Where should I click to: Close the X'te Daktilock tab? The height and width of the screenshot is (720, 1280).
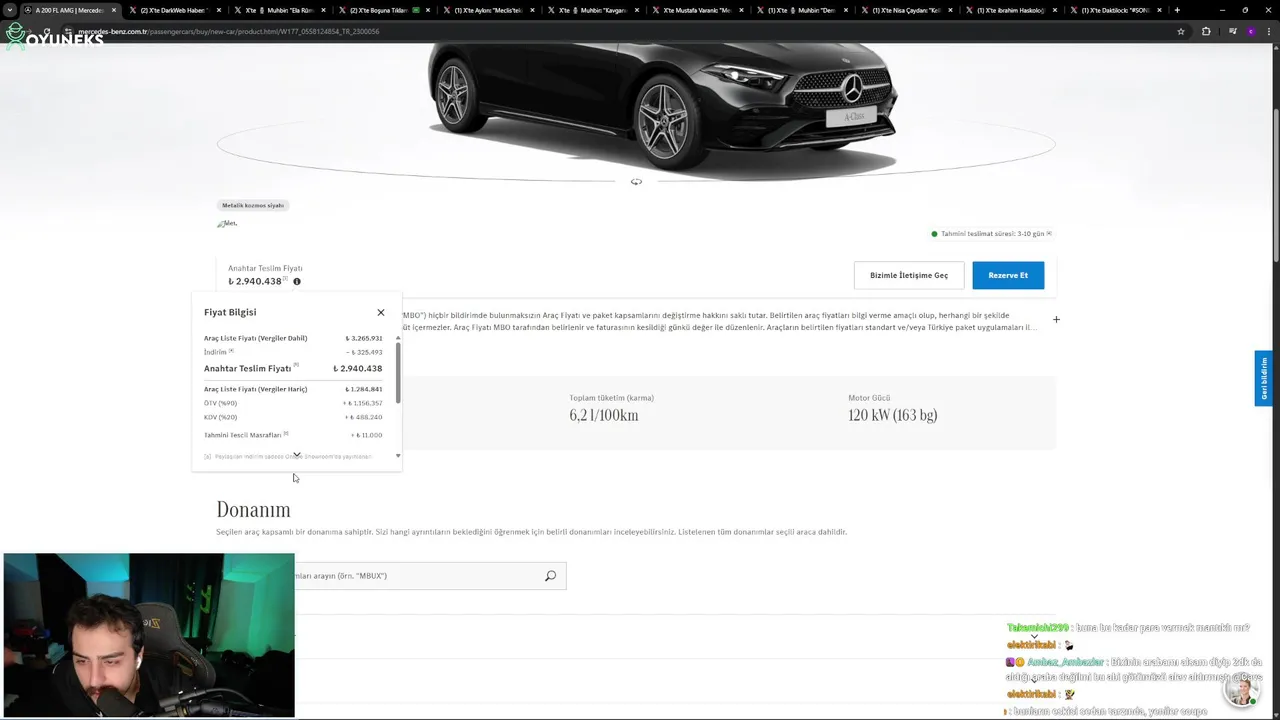pos(1158,10)
